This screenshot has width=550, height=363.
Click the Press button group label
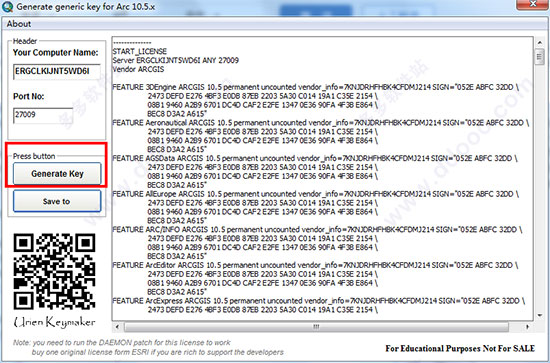(x=34, y=156)
